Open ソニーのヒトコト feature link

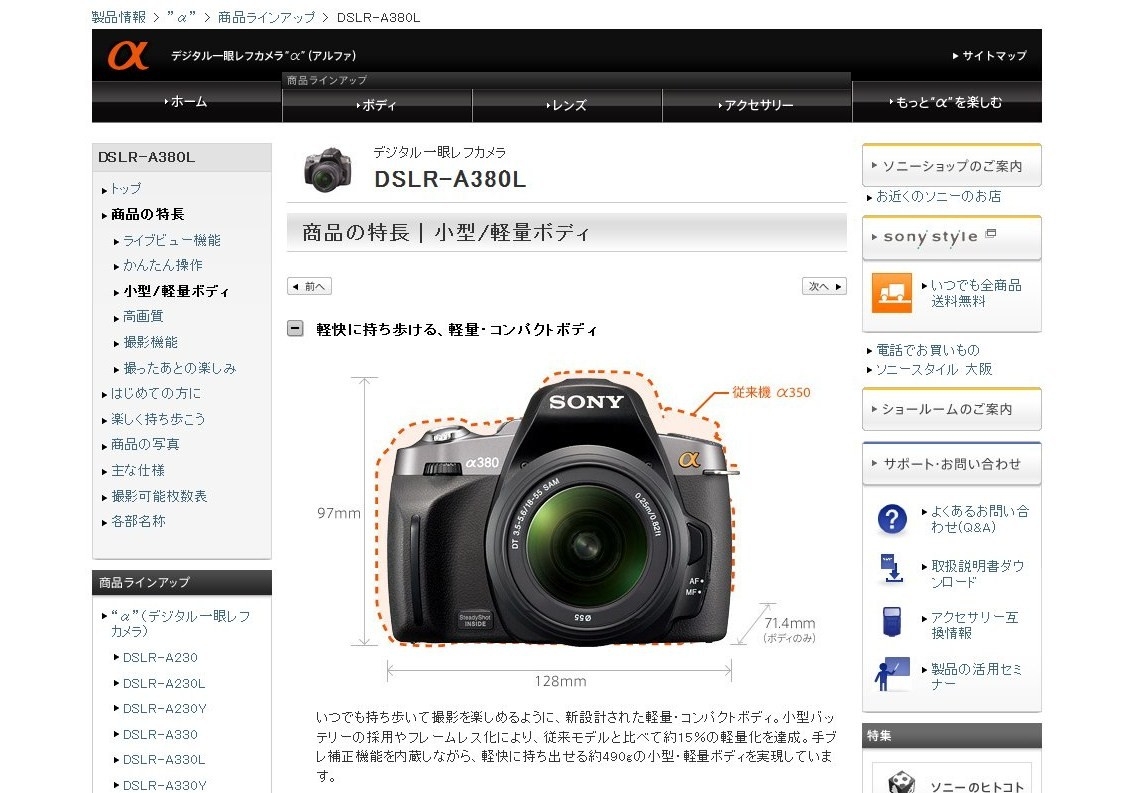pos(976,786)
